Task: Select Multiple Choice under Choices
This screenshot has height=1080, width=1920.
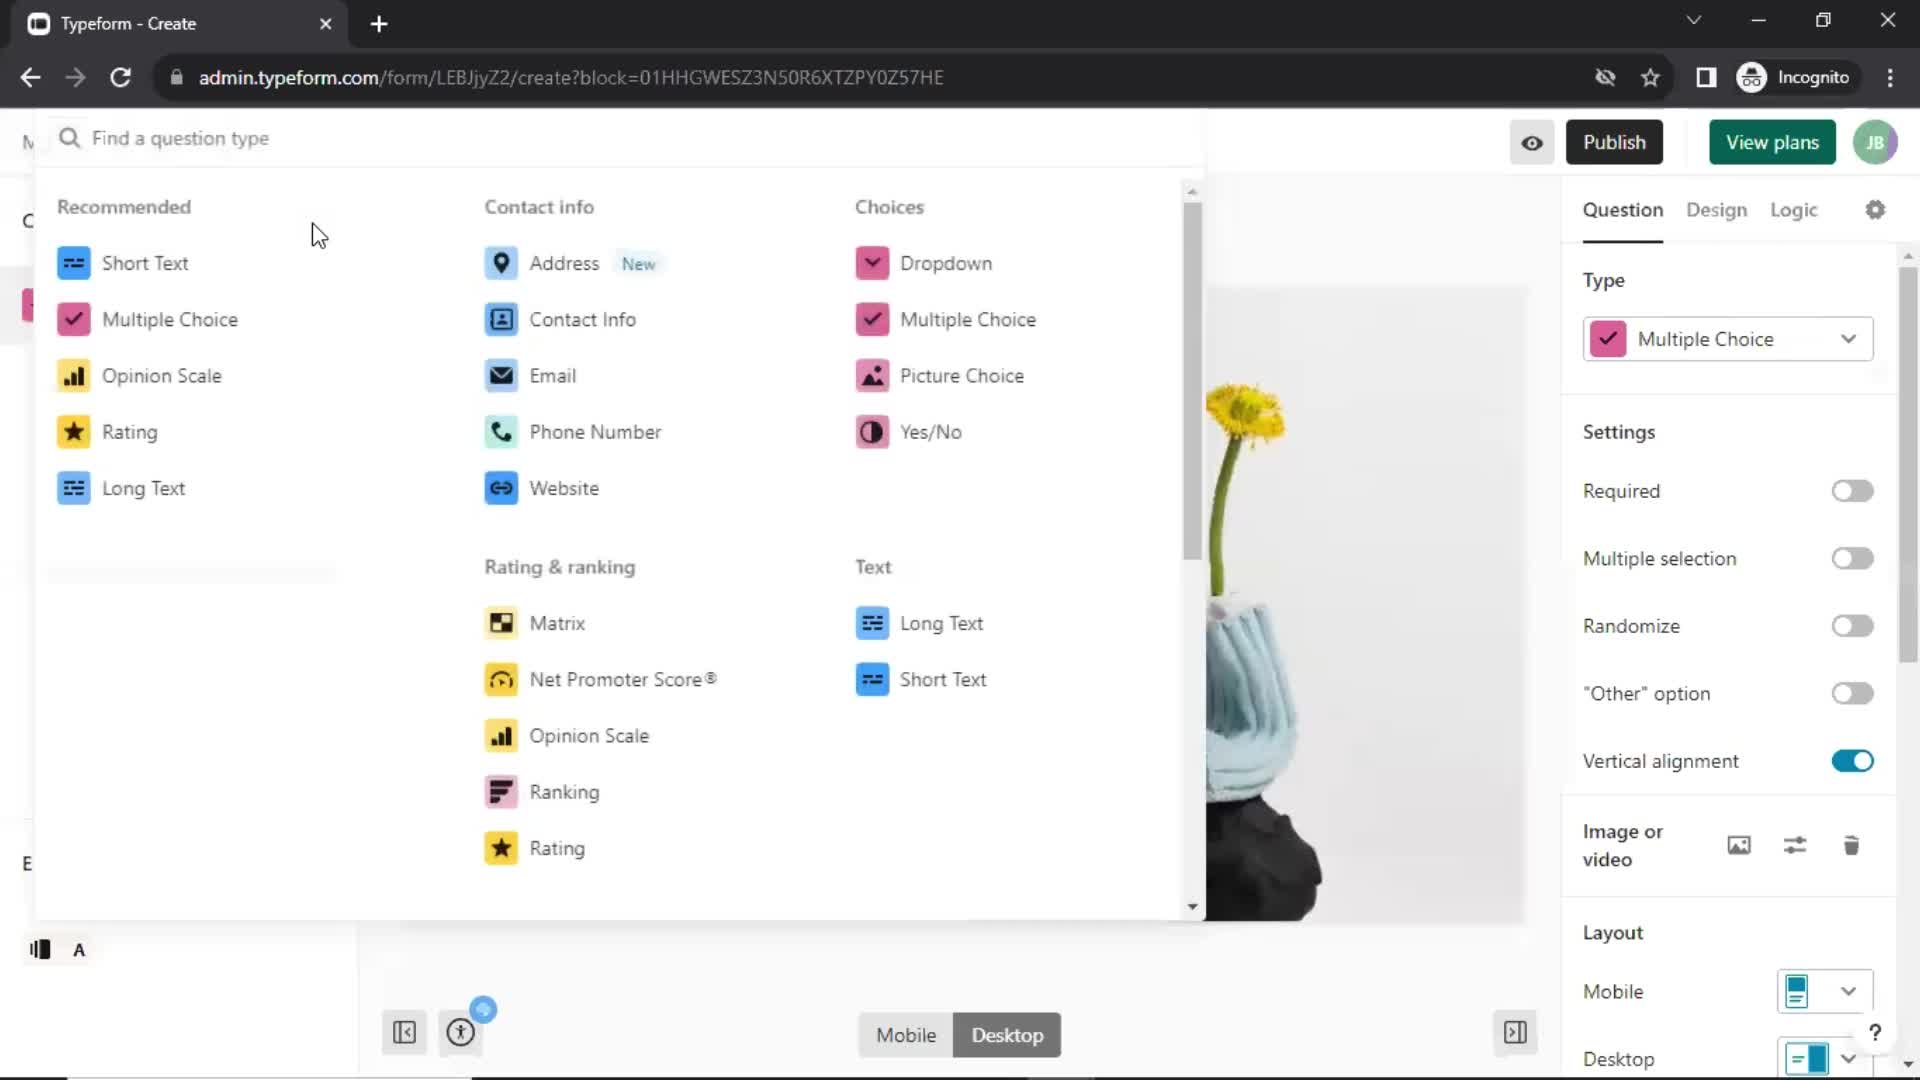Action: coord(946,319)
